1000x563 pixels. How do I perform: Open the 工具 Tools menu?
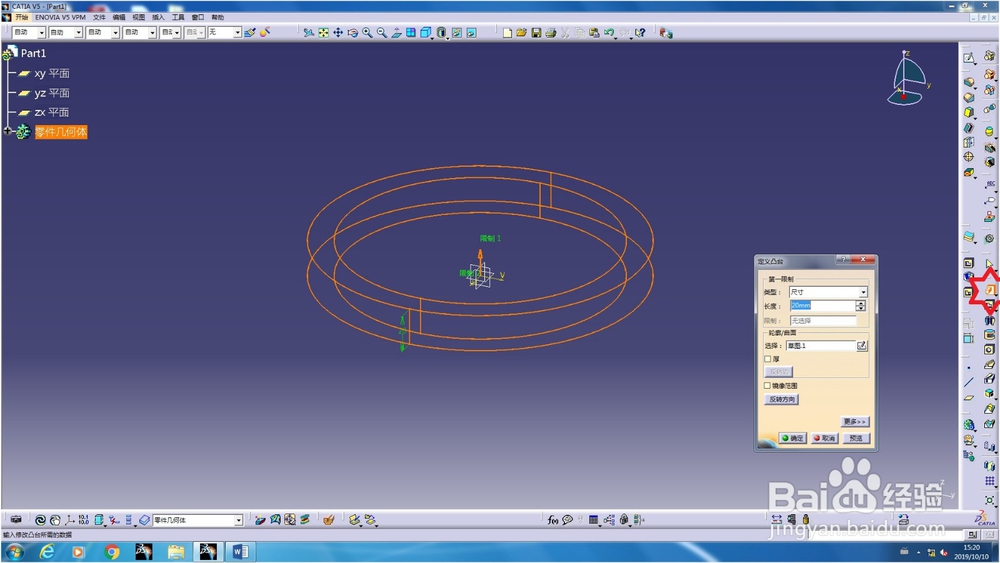[x=178, y=17]
